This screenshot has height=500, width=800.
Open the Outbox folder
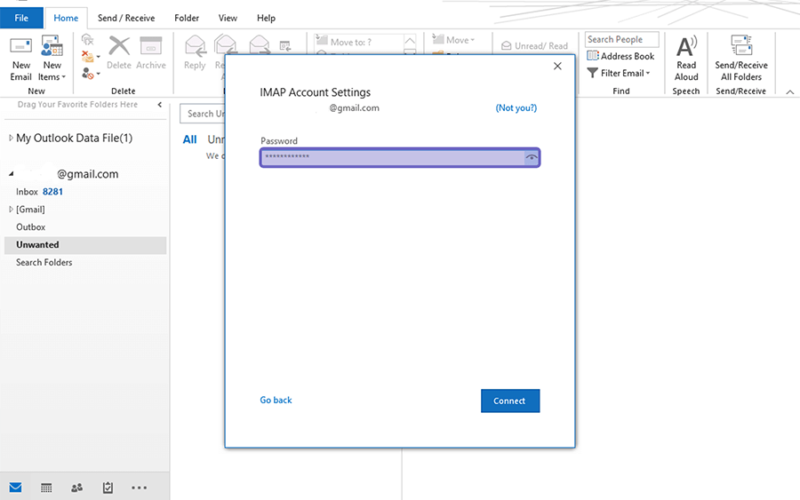coord(31,227)
